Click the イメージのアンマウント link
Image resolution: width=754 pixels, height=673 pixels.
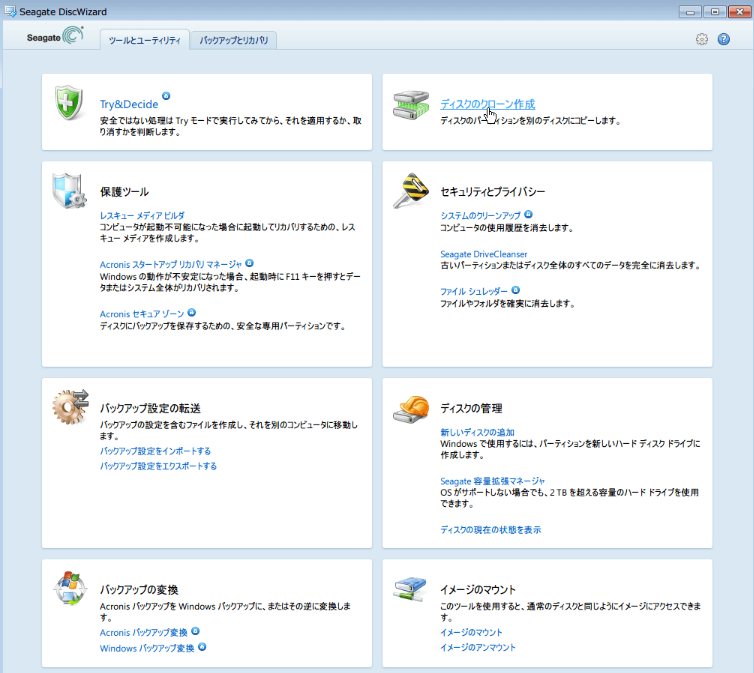pyautogui.click(x=478, y=647)
